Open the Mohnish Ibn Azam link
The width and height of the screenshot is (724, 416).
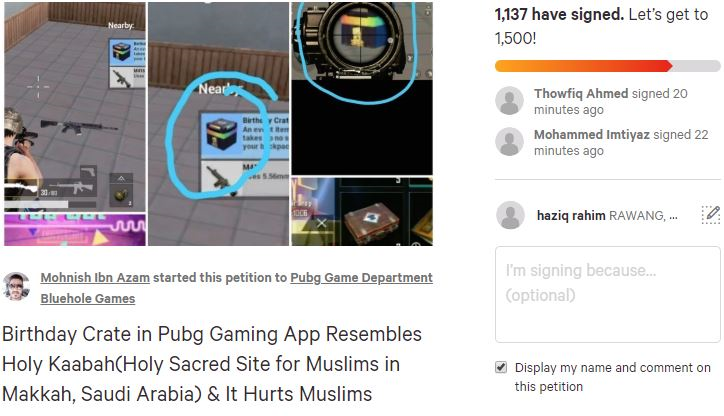tap(95, 277)
